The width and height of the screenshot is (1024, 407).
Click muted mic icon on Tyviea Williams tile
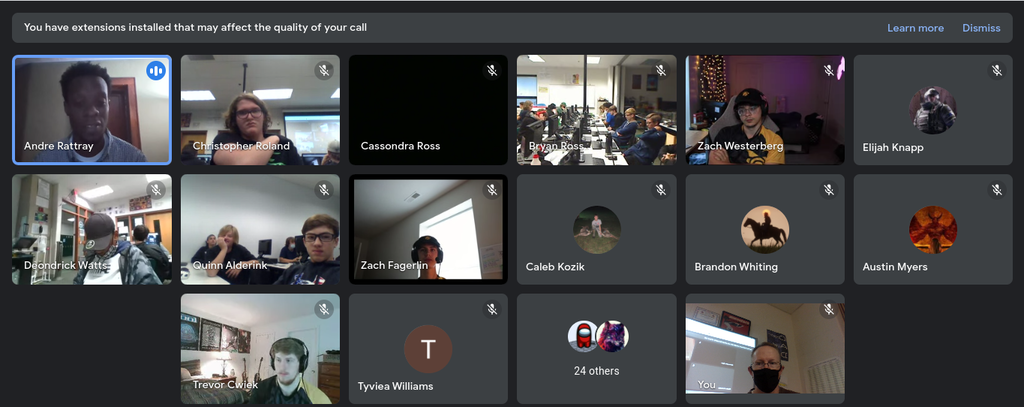(x=492, y=309)
